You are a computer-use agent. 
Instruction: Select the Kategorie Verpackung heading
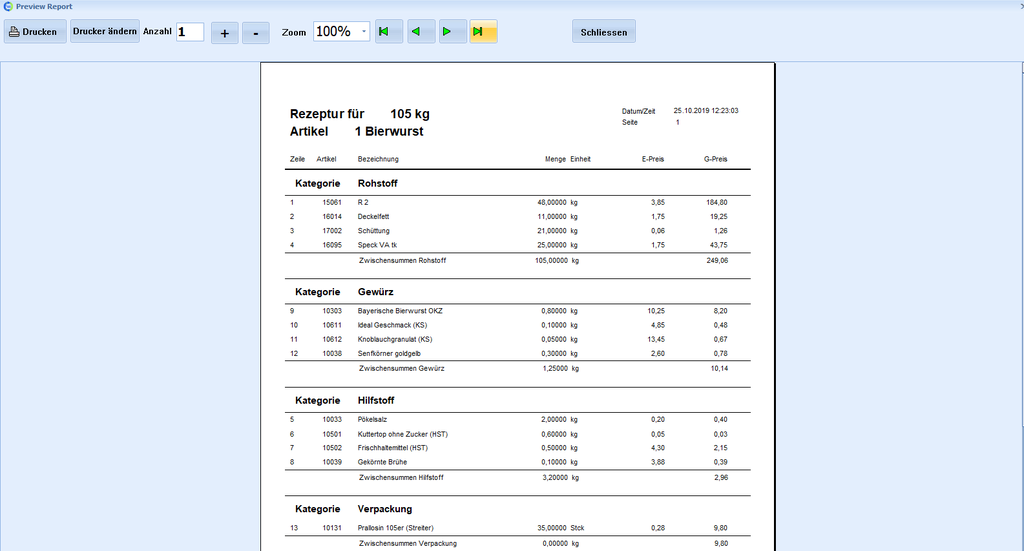click(353, 509)
